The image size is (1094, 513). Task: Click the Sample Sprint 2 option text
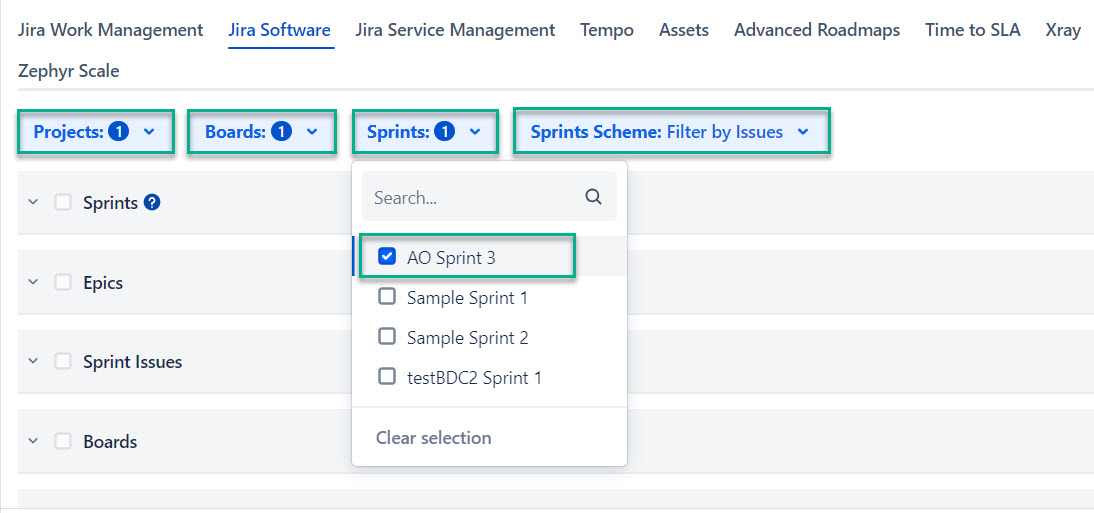pos(467,338)
